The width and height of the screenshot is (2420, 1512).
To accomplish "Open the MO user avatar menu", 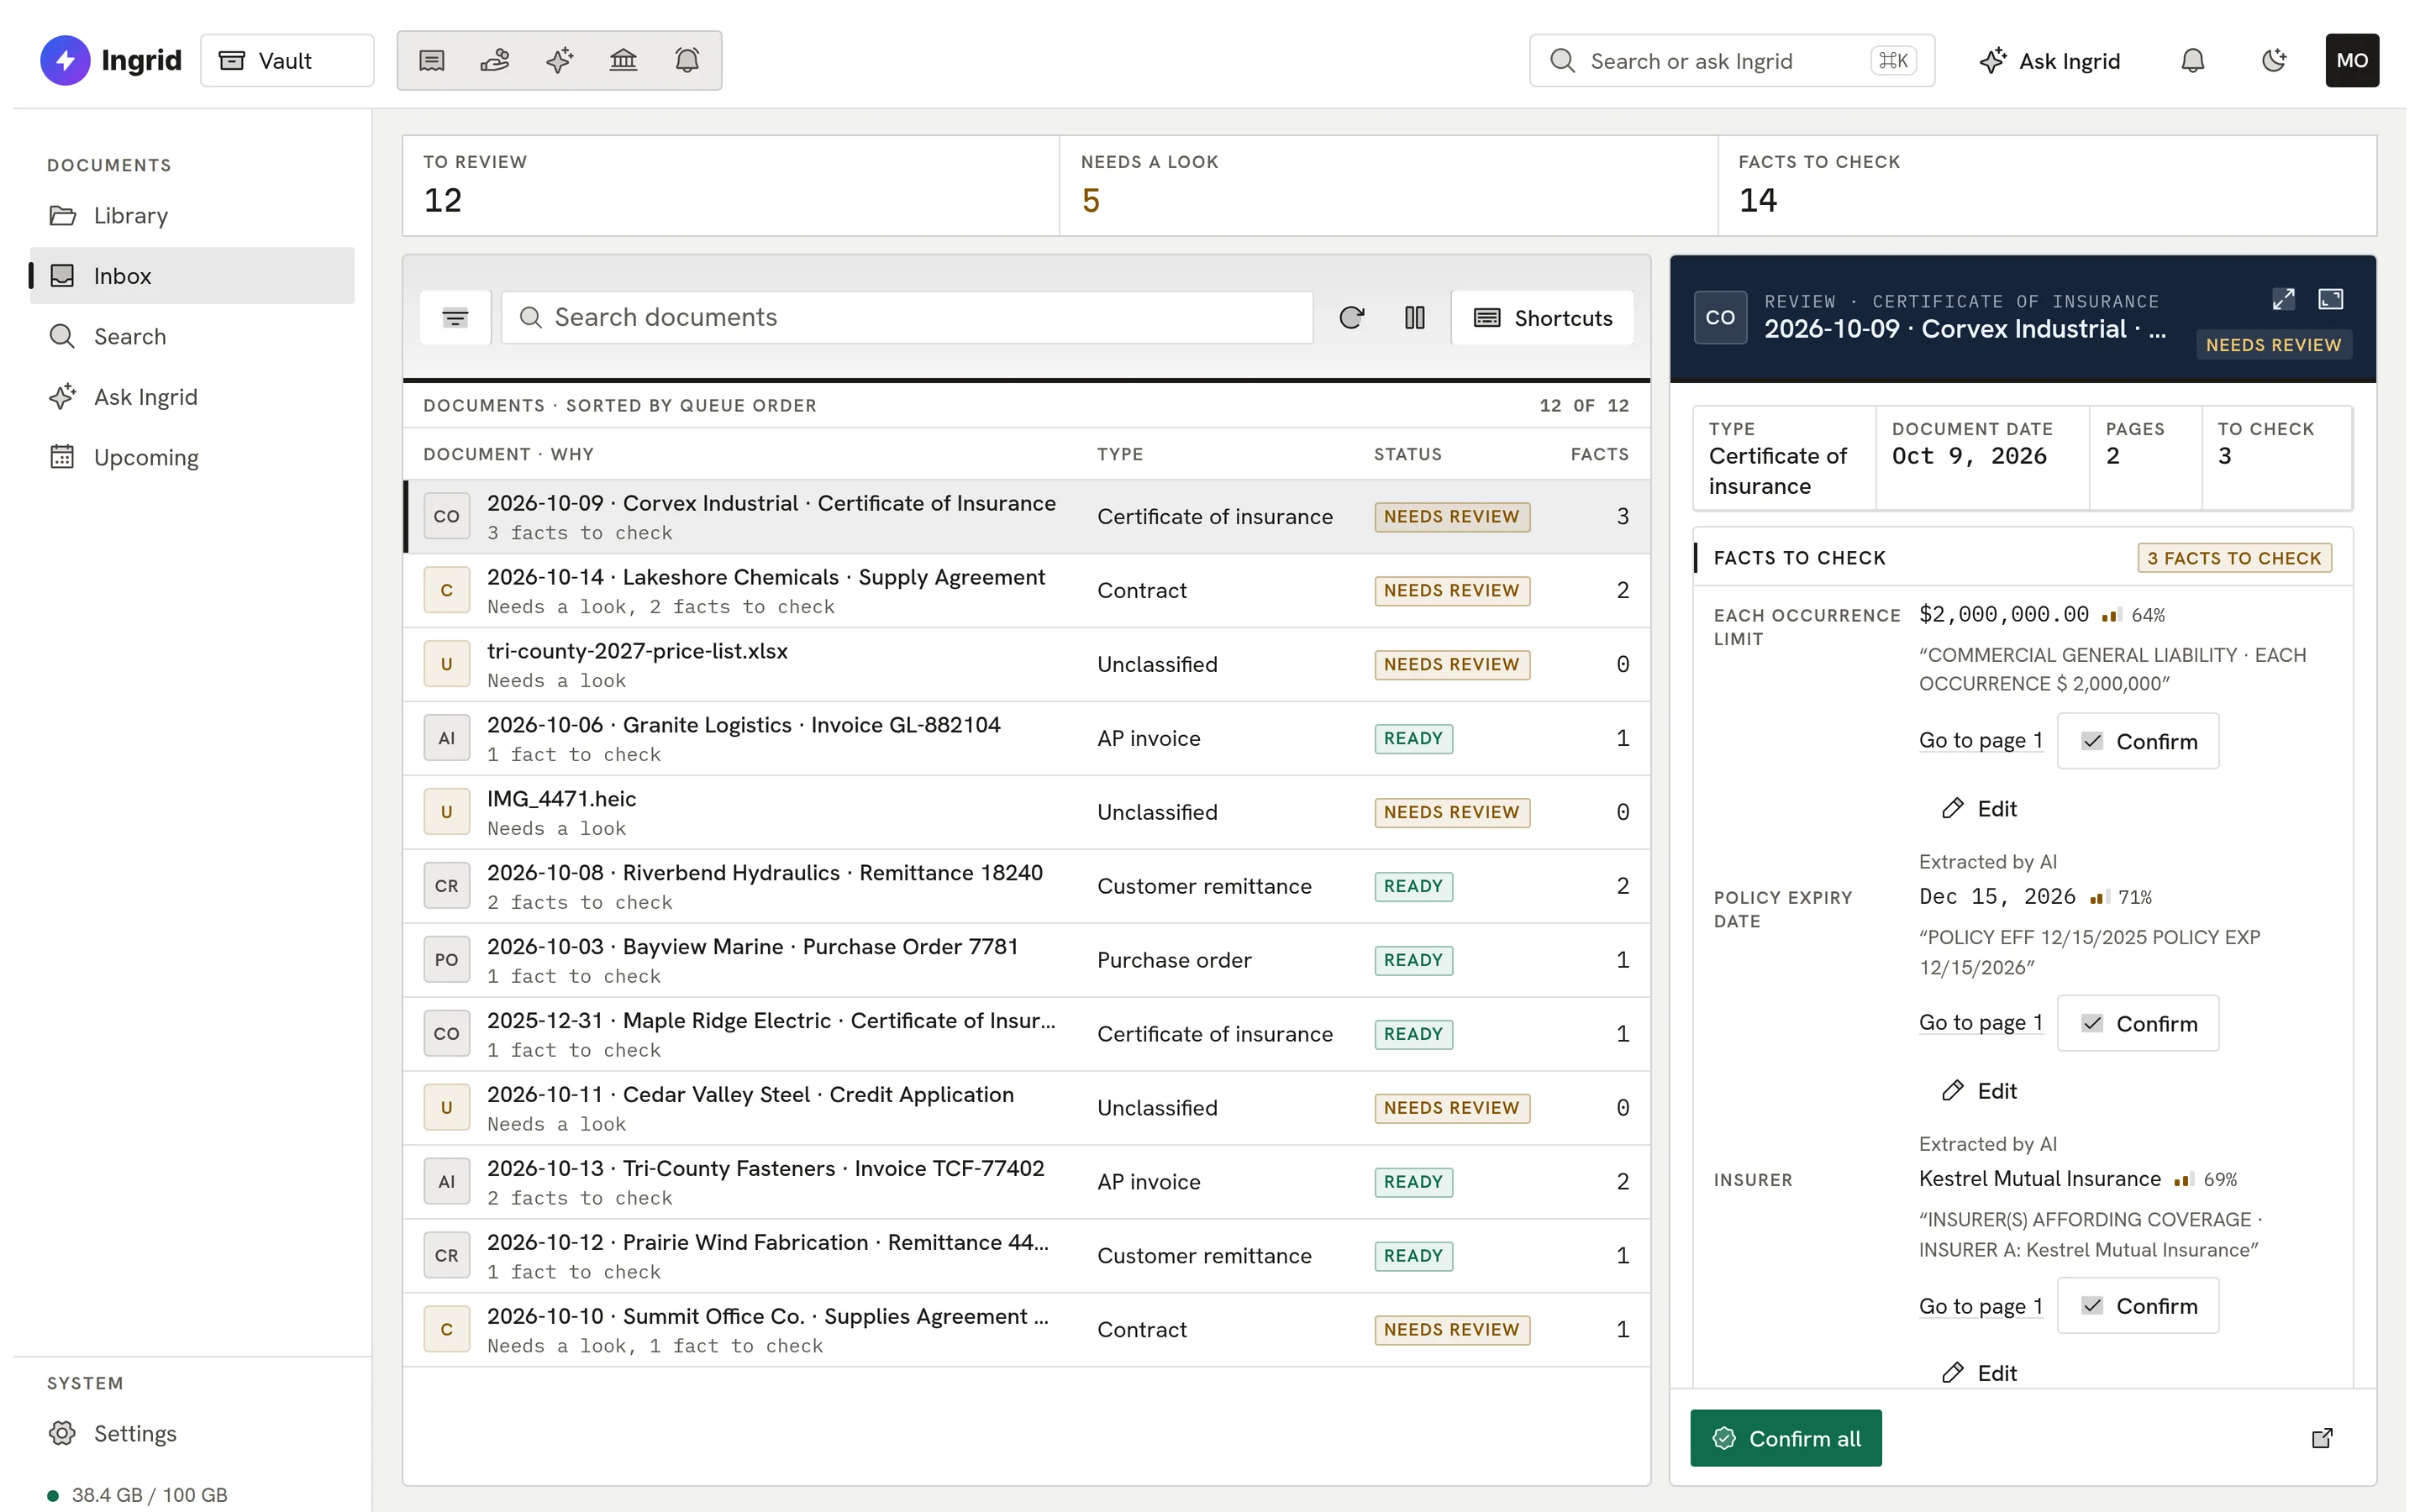I will (x=2352, y=61).
